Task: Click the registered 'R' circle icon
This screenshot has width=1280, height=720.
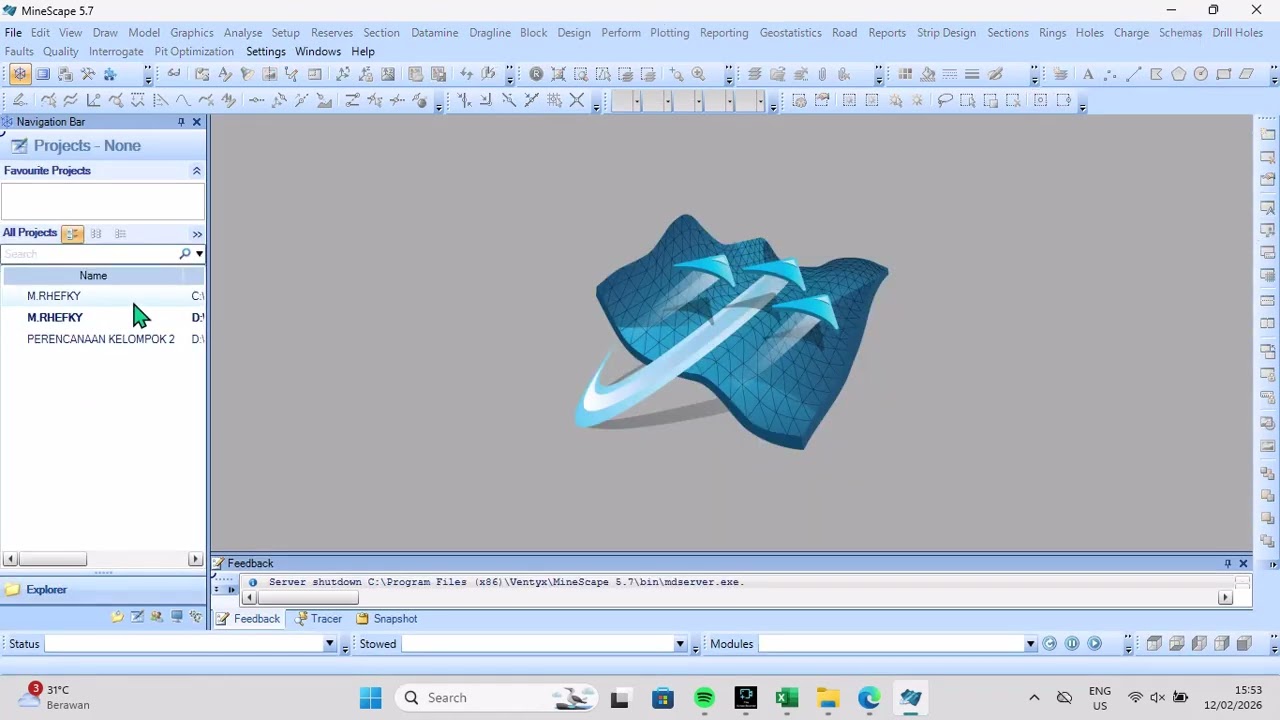Action: tap(536, 74)
